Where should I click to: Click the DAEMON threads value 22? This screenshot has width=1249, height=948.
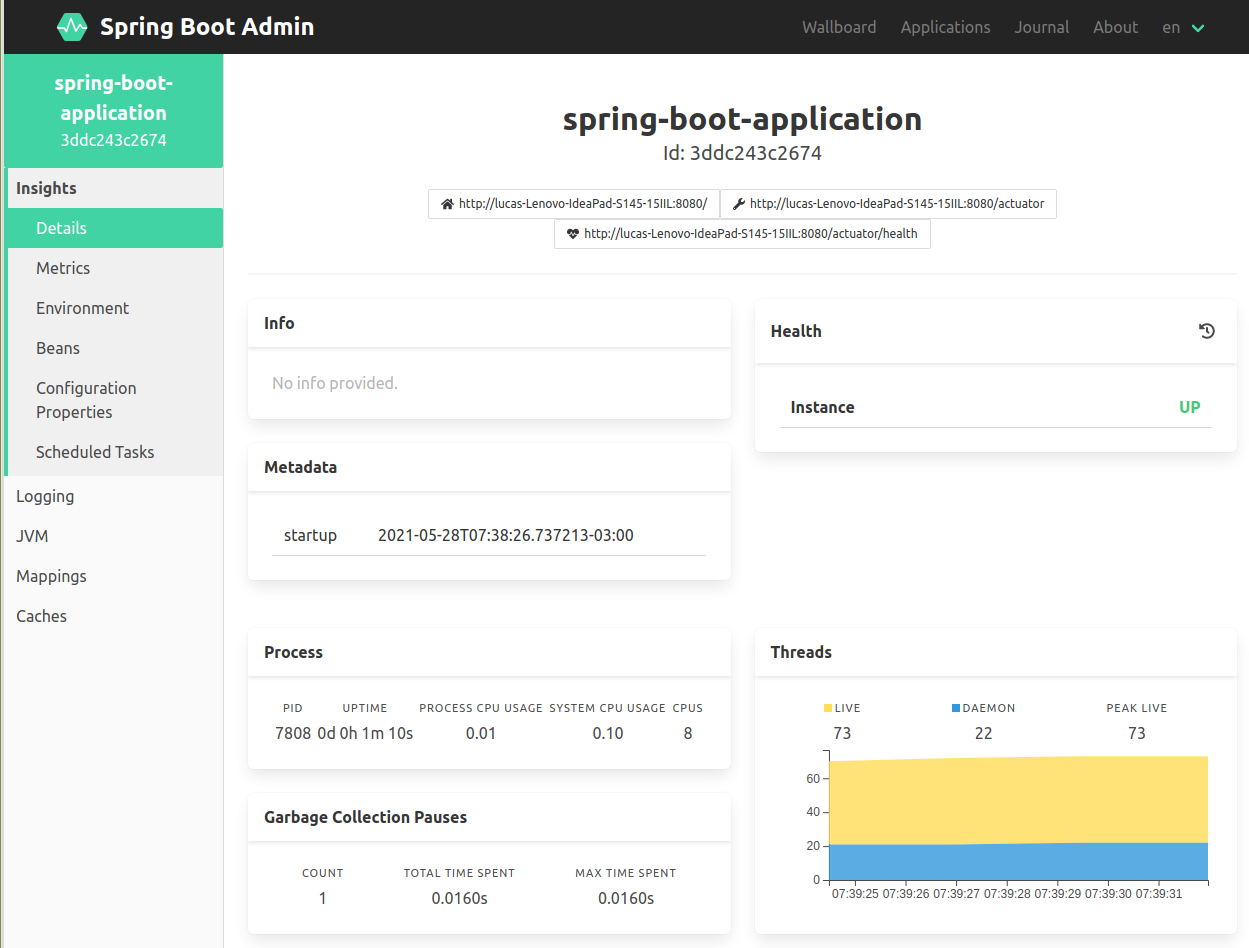(x=984, y=733)
